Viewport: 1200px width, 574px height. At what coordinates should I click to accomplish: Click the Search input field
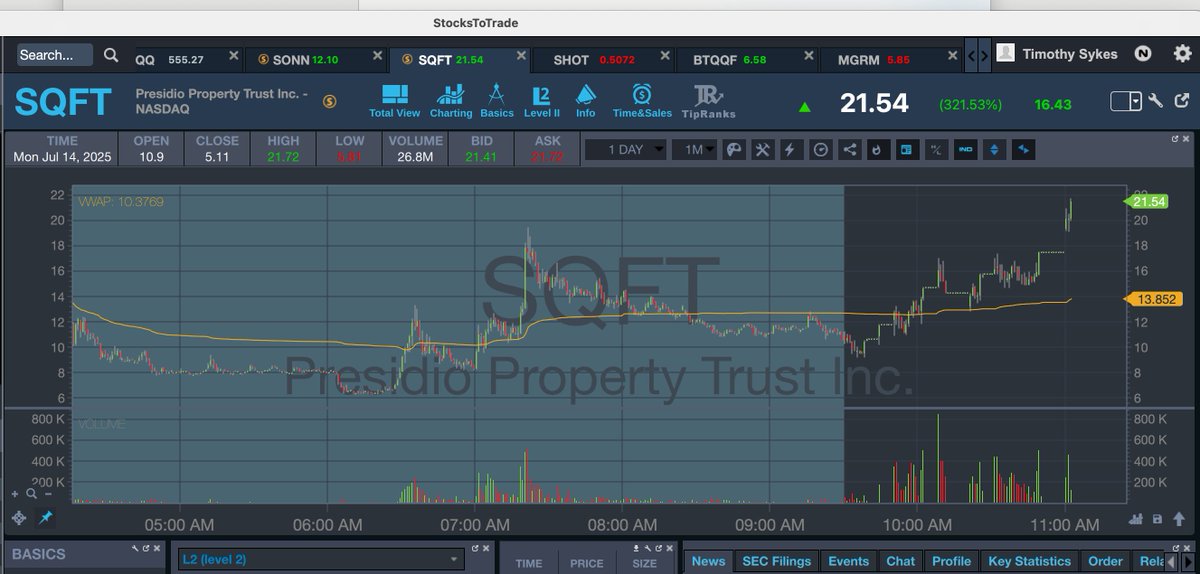[55, 55]
